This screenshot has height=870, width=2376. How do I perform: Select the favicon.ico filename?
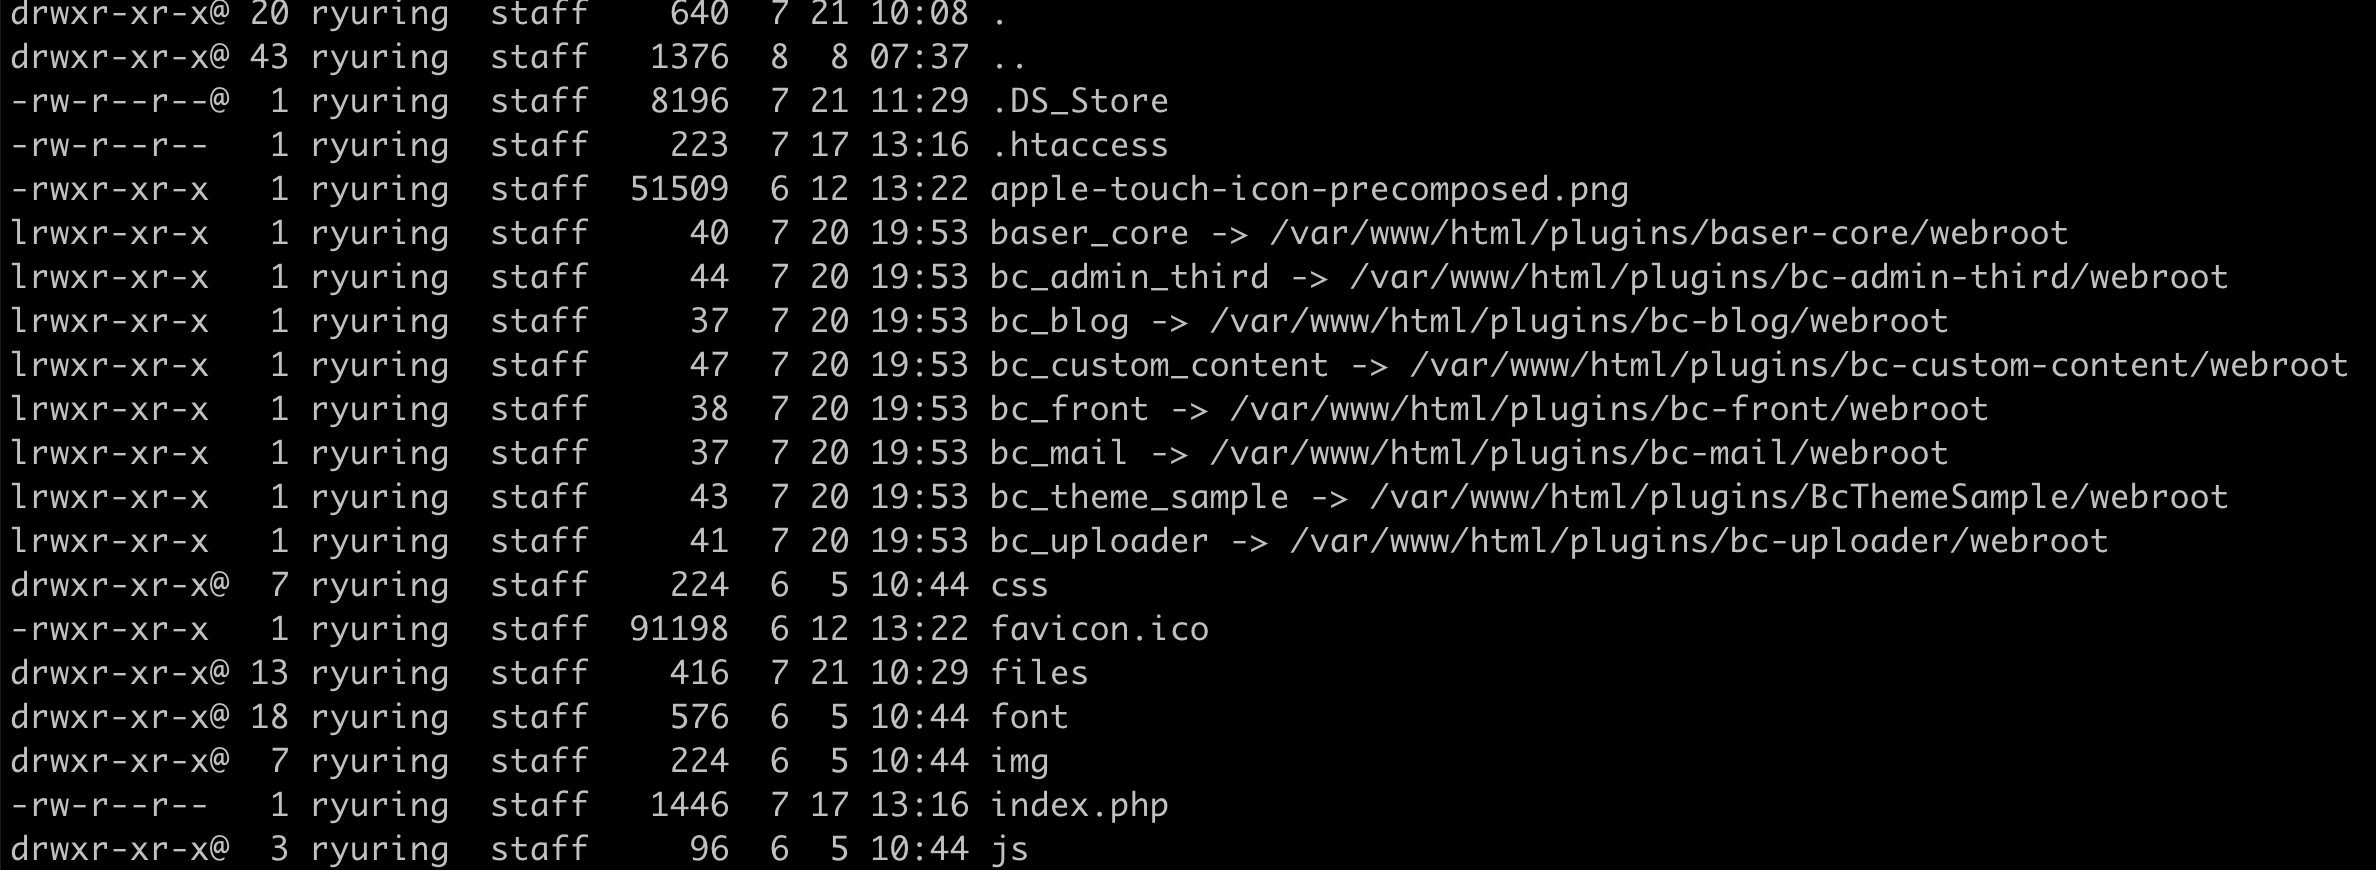point(1099,629)
